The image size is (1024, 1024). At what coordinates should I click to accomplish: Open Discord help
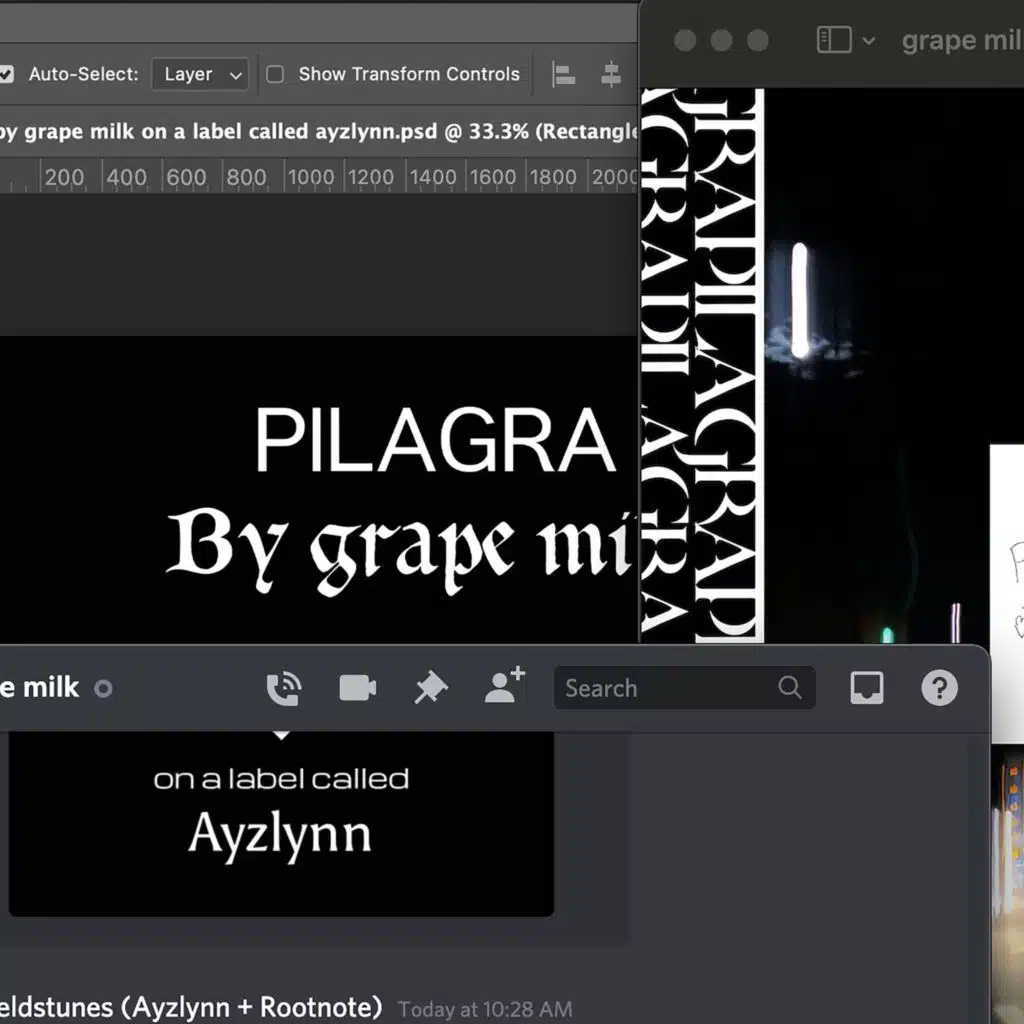(x=939, y=687)
